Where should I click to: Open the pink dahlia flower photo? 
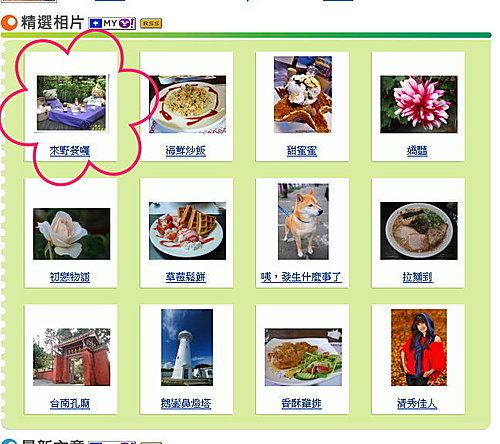[419, 104]
